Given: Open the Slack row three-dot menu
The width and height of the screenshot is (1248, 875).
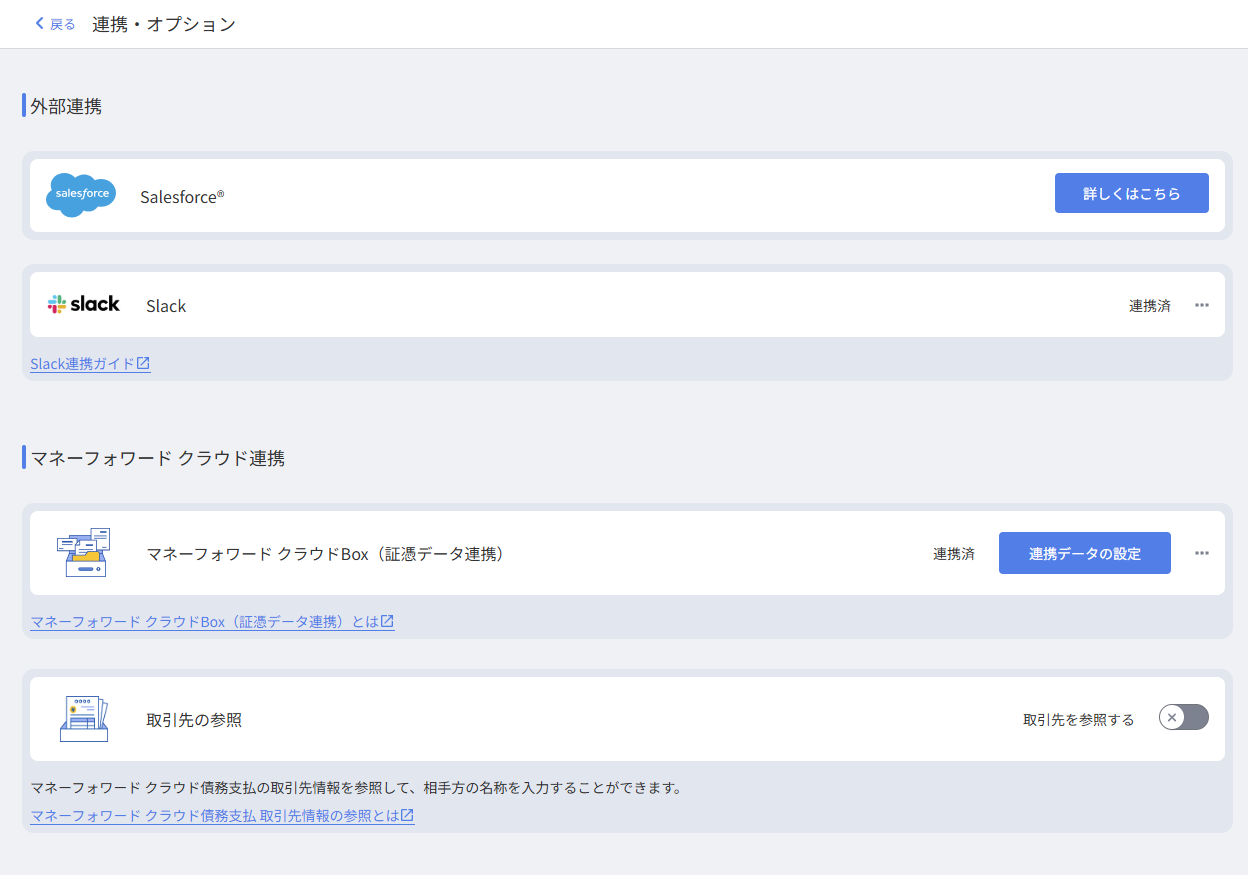Looking at the screenshot, I should 1202,305.
